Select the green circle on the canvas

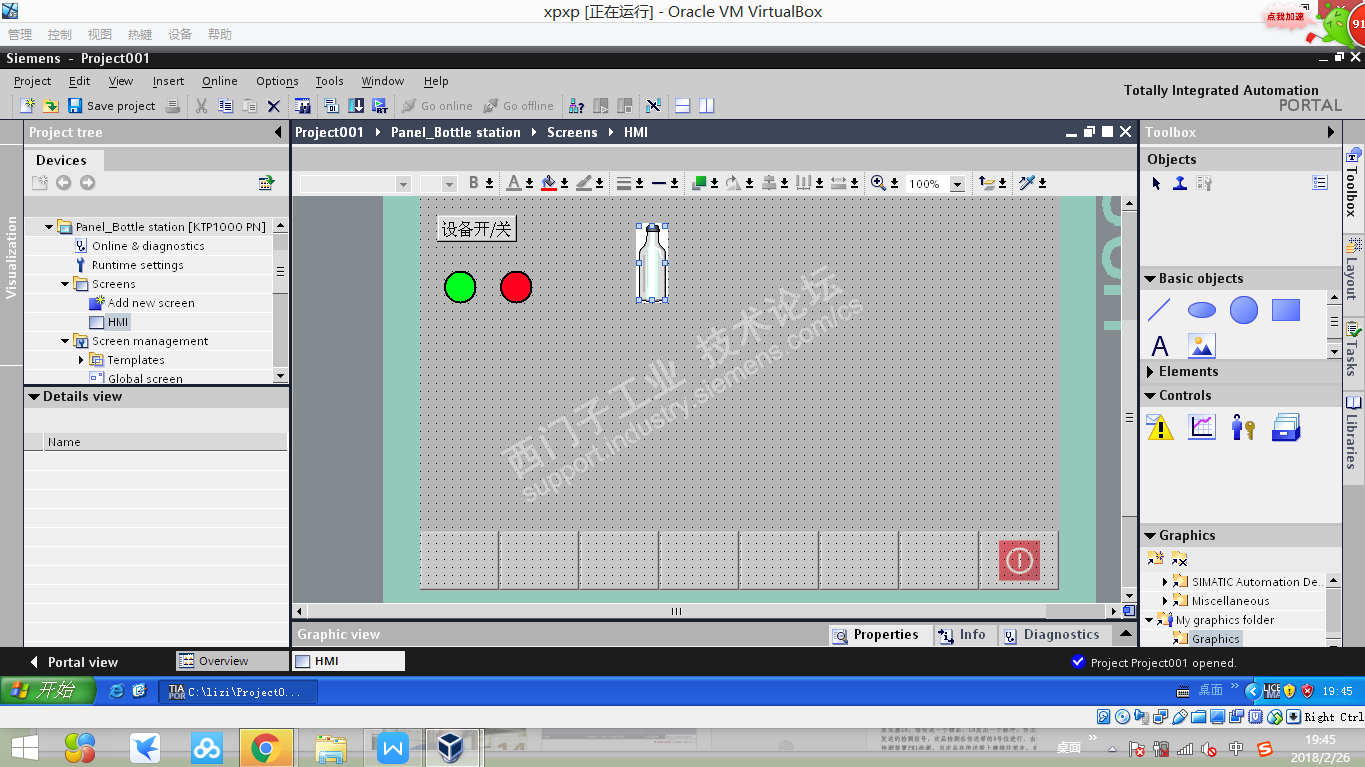[460, 287]
